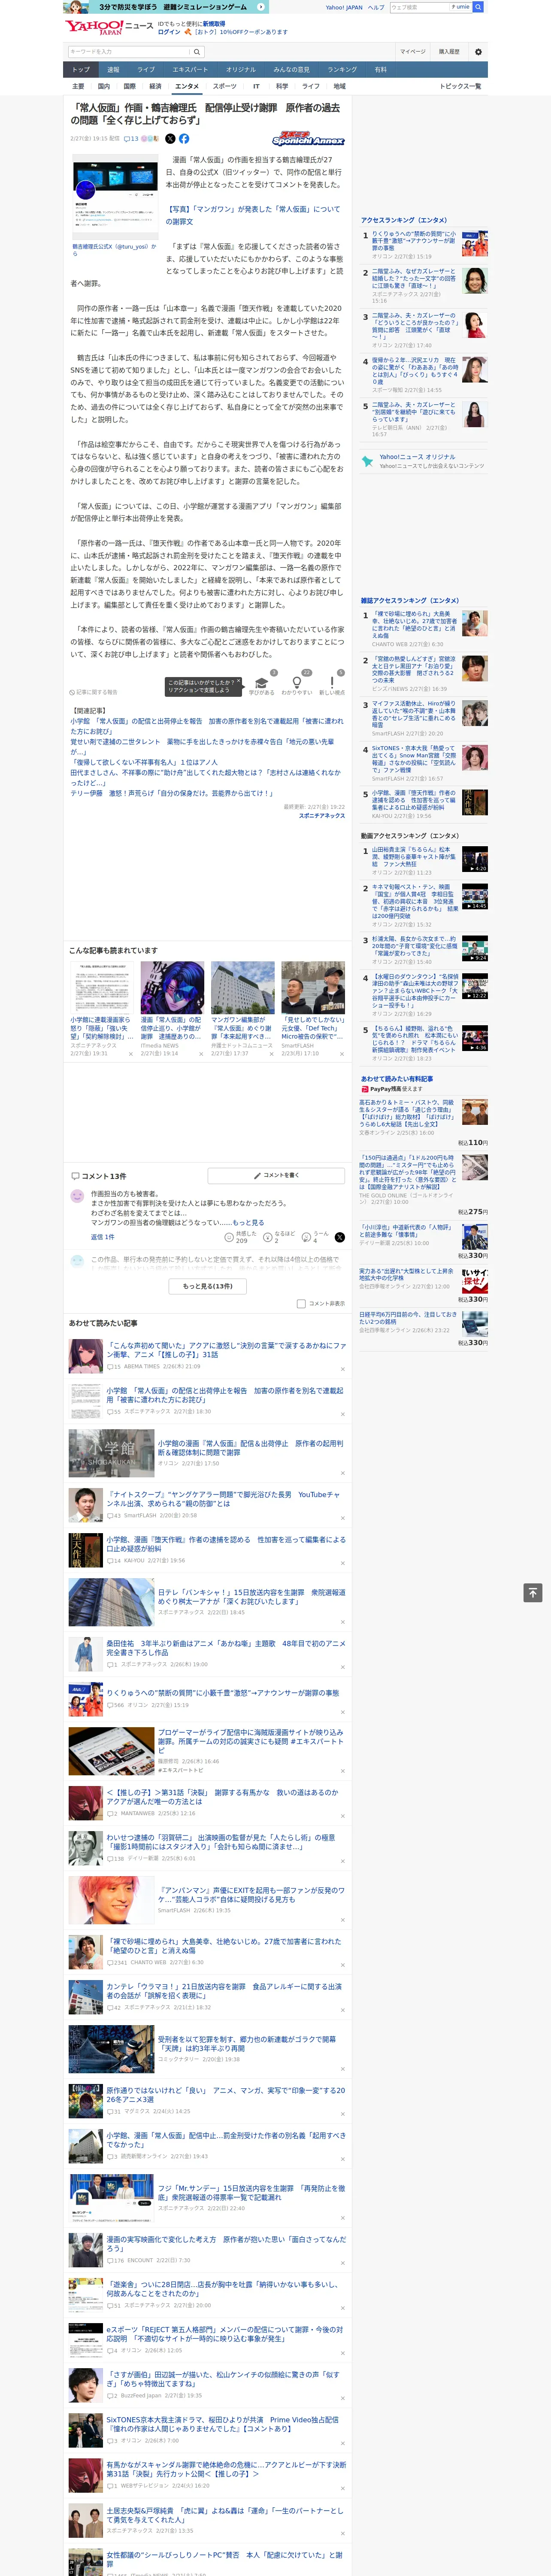Select the トップ tab
551x2576 pixels.
click(x=81, y=70)
